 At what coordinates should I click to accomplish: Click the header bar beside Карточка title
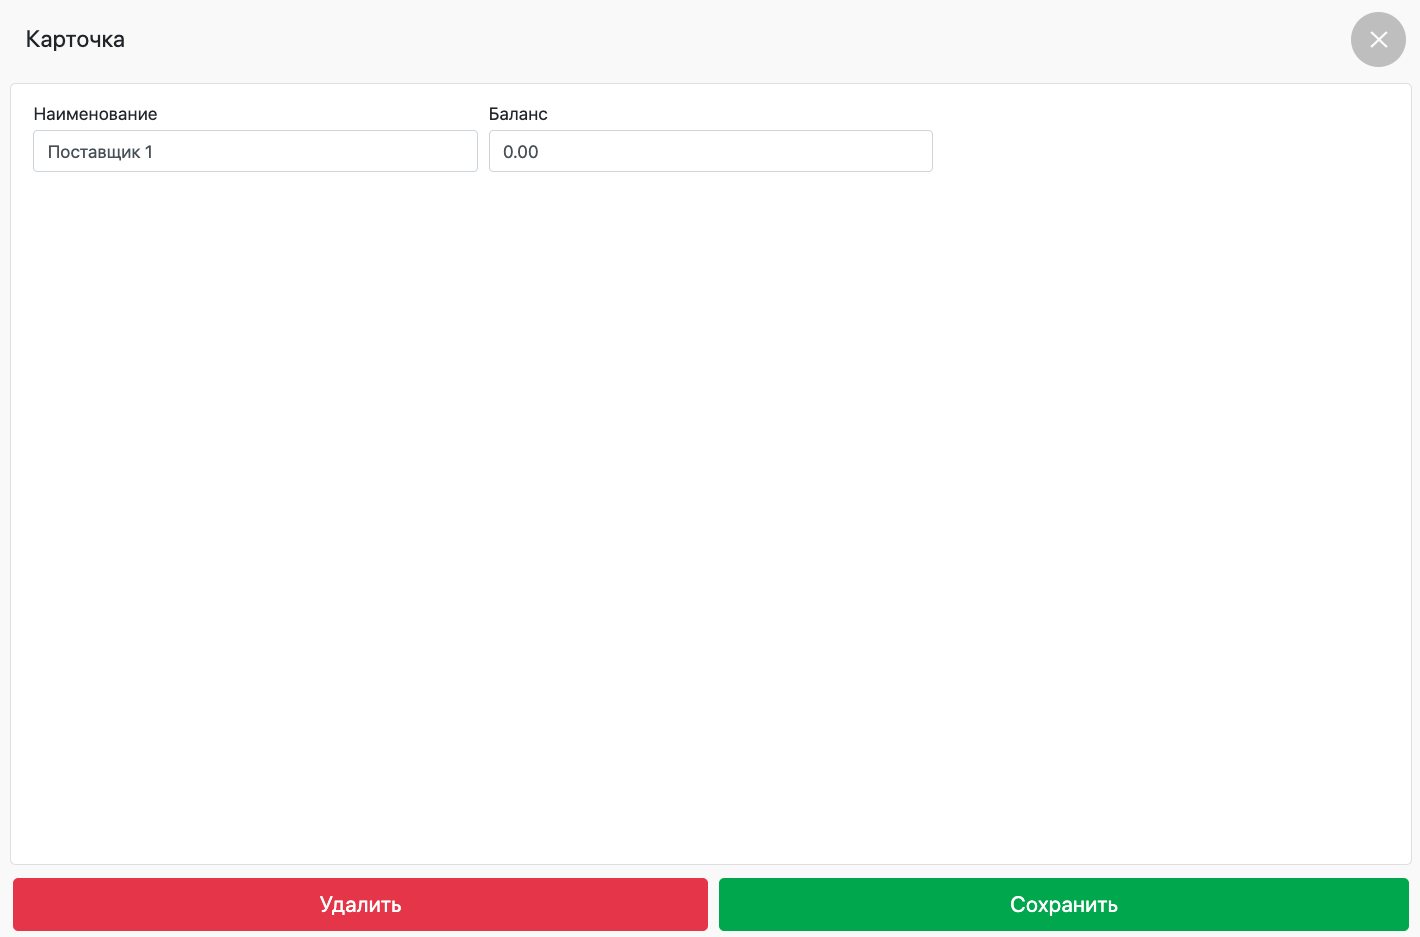coord(700,40)
